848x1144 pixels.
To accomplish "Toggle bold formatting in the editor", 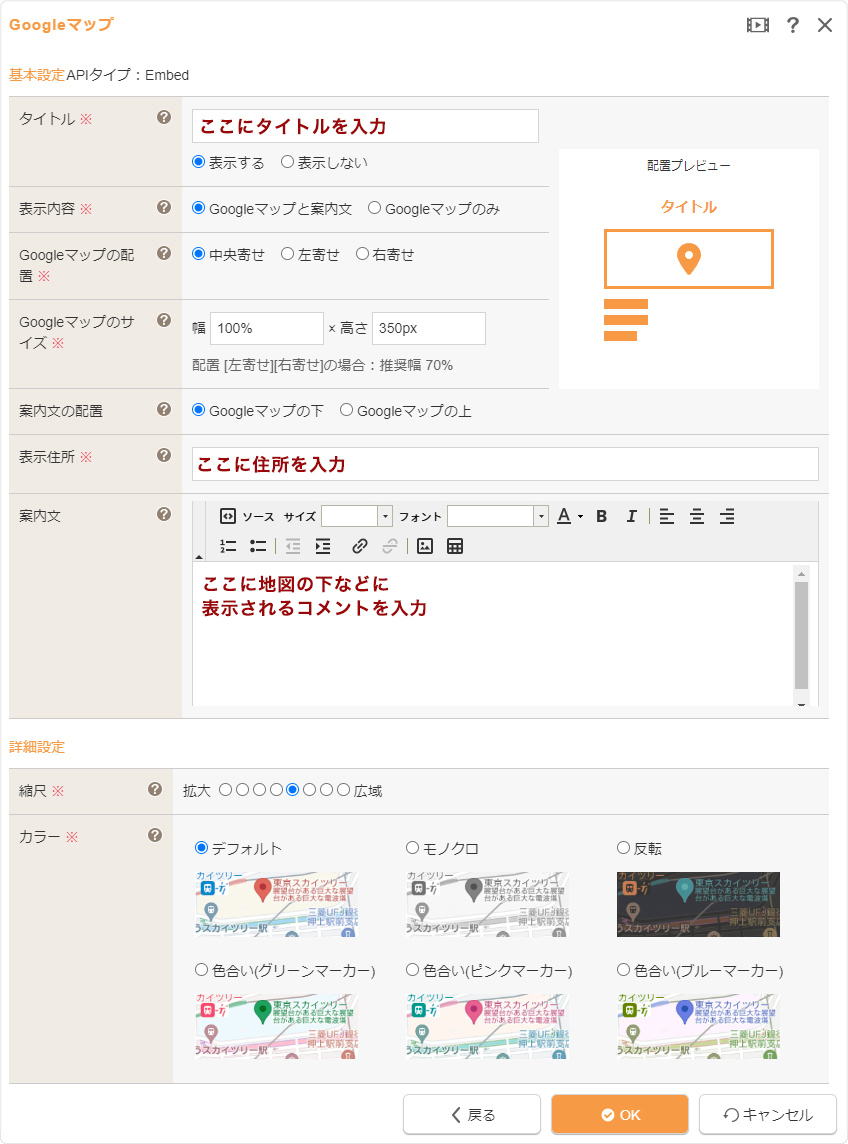I will [x=602, y=516].
